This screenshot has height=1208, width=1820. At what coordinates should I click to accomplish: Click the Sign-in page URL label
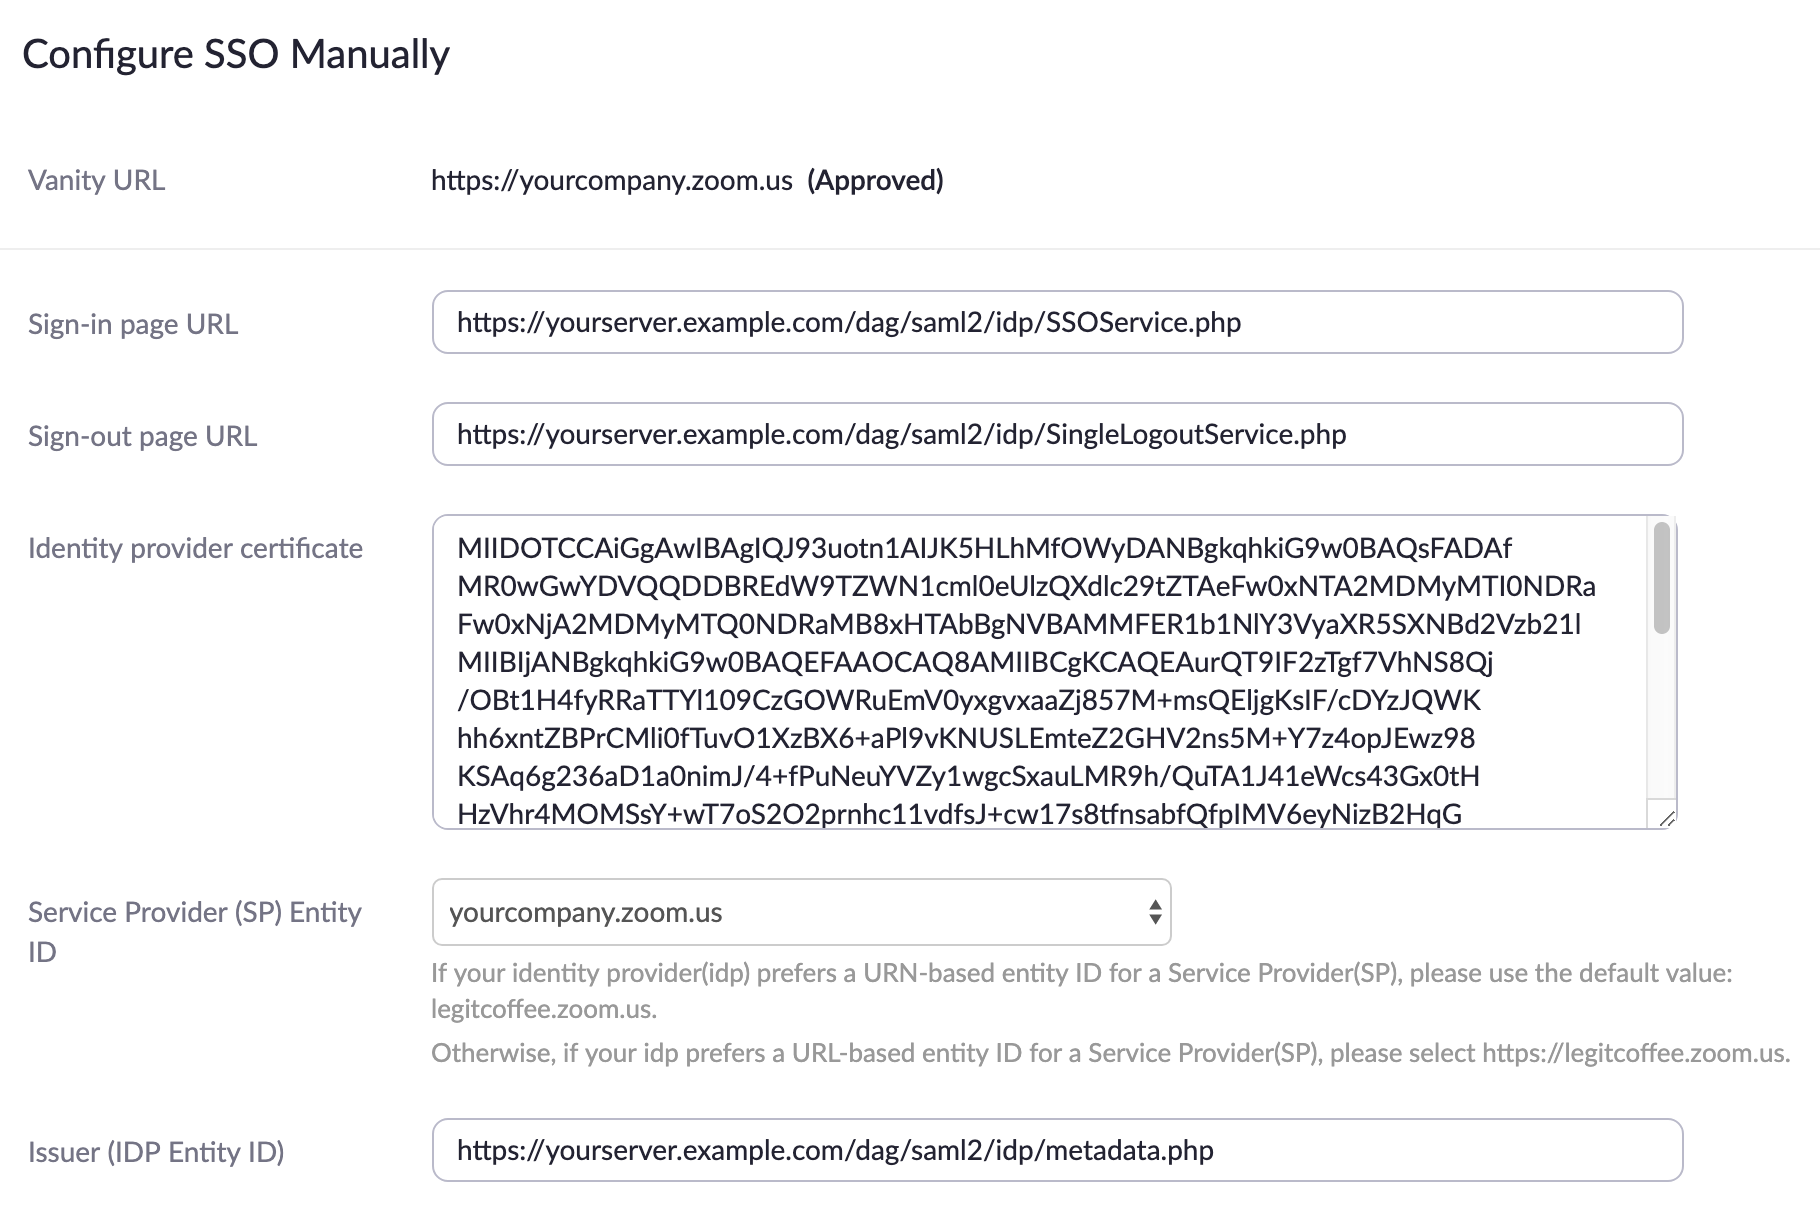tap(133, 324)
